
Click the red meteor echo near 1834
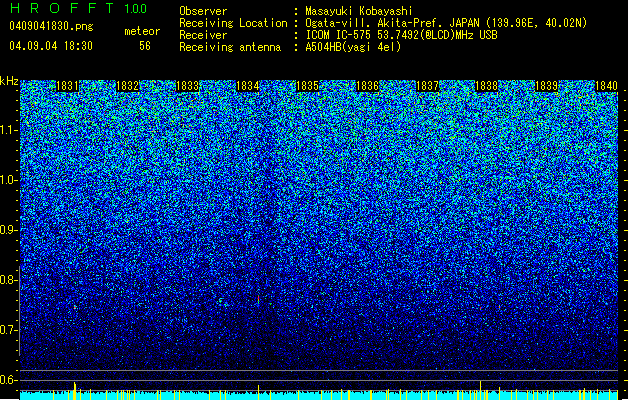pos(259,299)
